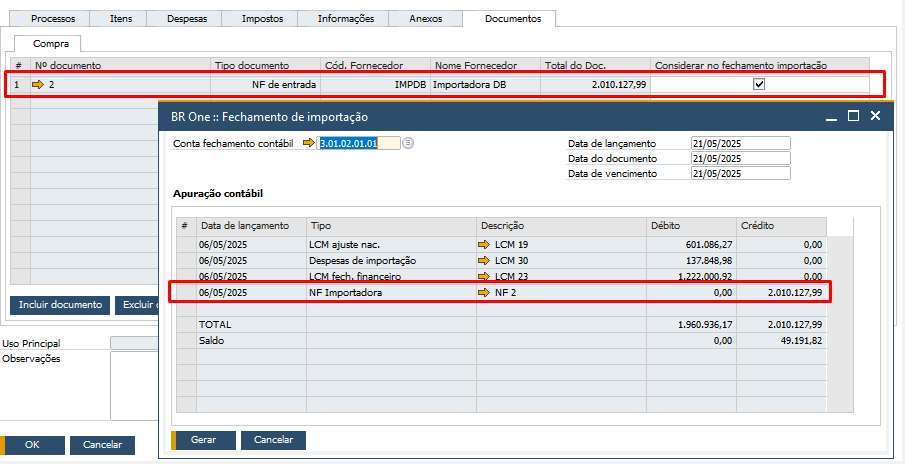The width and height of the screenshot is (905, 464).
Task: Cancel the Fechamento de importação dialog
Action: [x=274, y=440]
